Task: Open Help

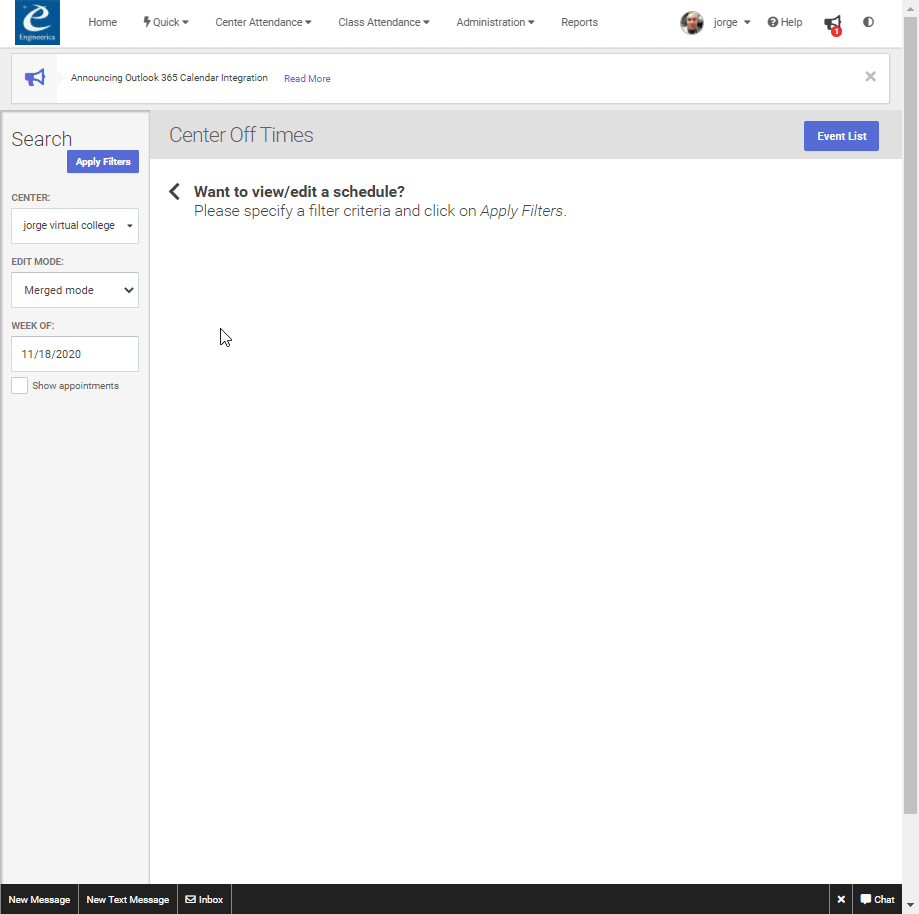Action: 785,22
